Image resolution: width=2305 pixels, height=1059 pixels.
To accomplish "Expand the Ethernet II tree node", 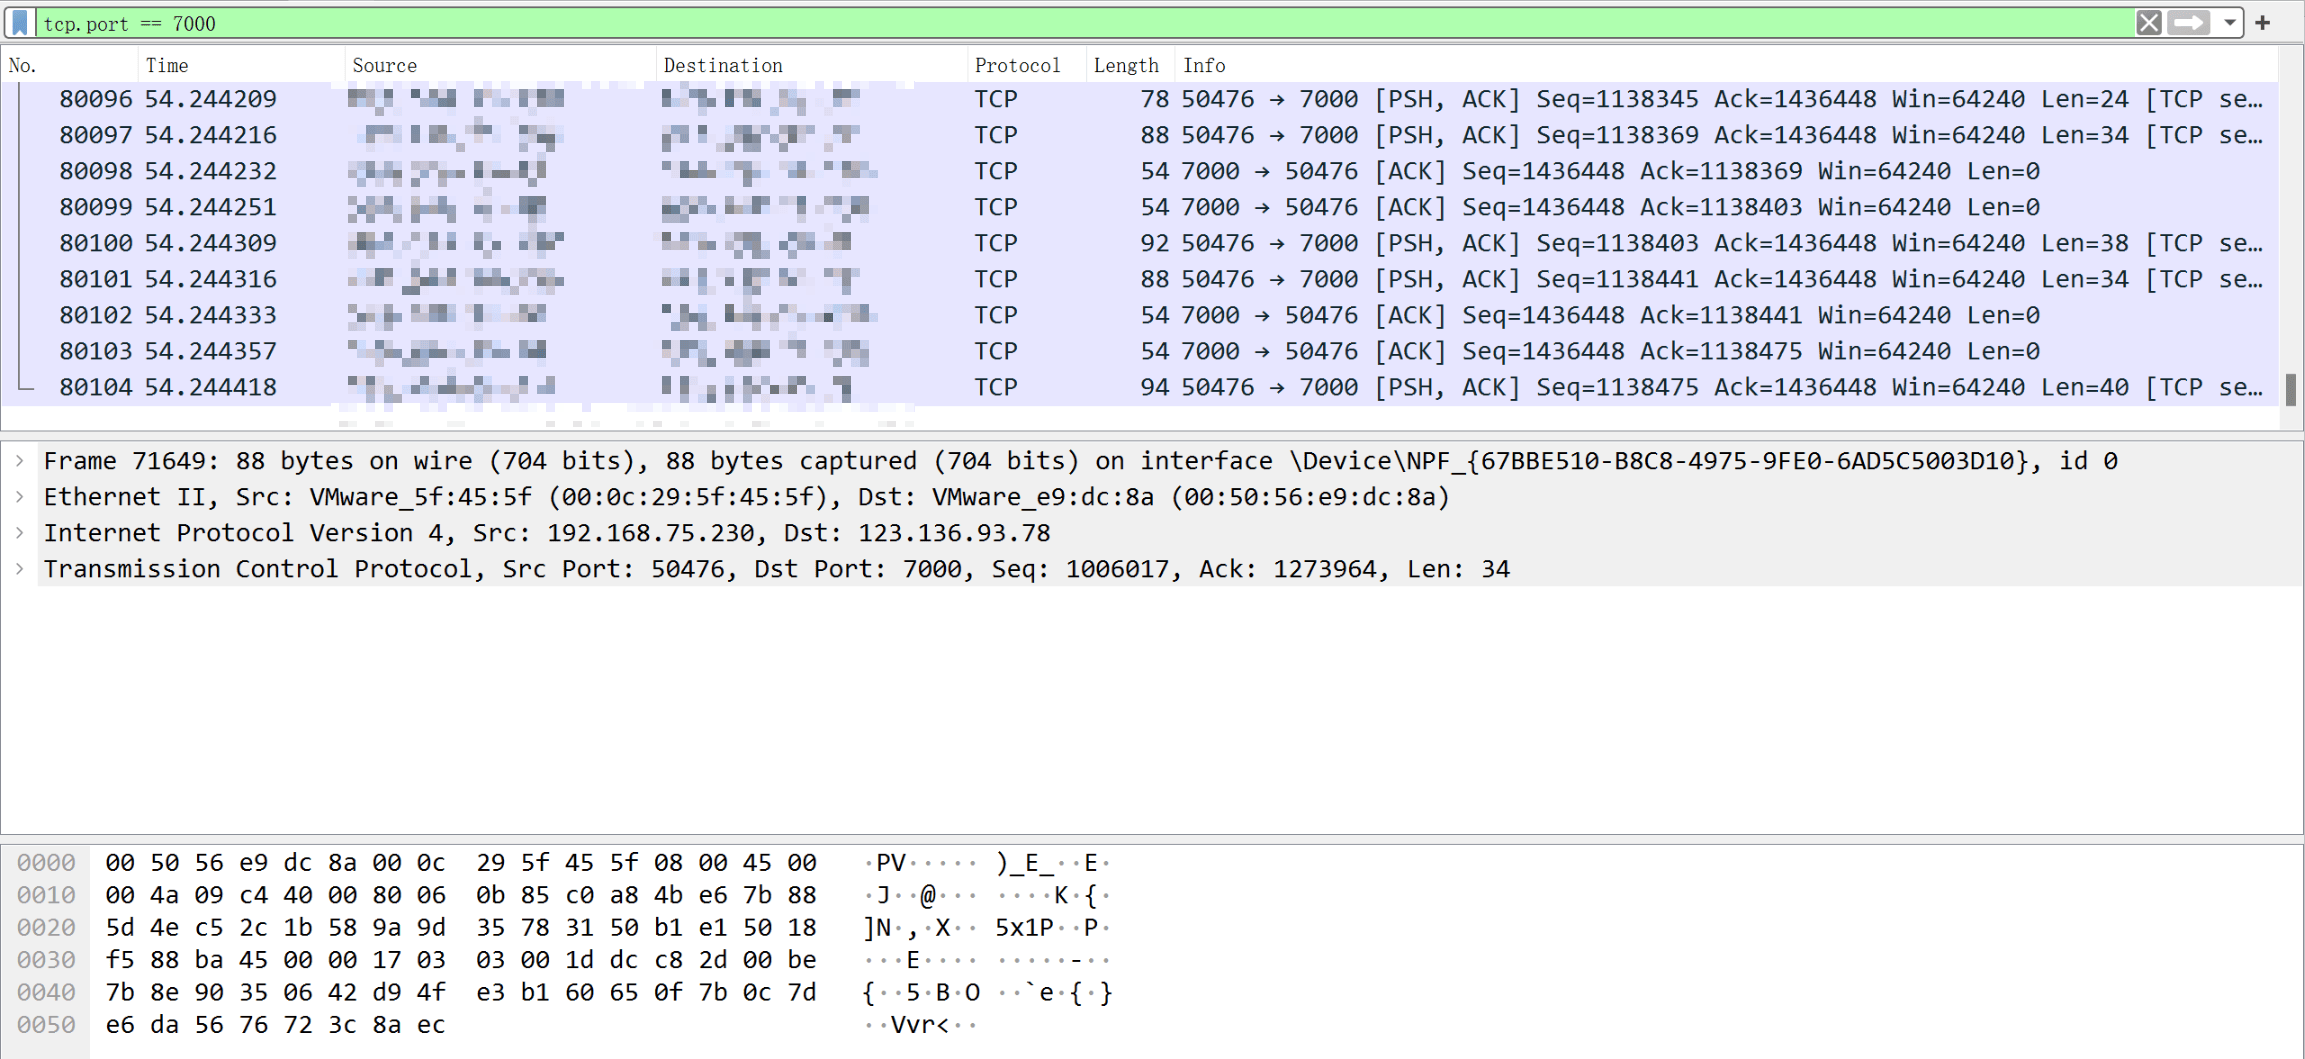I will (19, 497).
